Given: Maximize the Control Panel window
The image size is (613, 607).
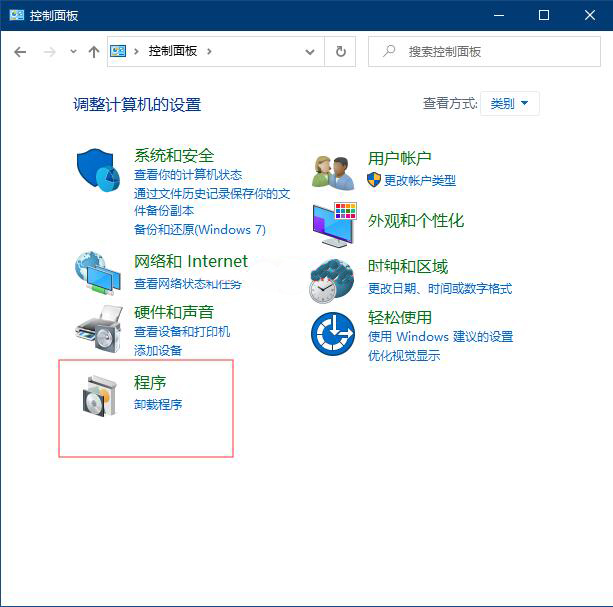Looking at the screenshot, I should tap(544, 15).
